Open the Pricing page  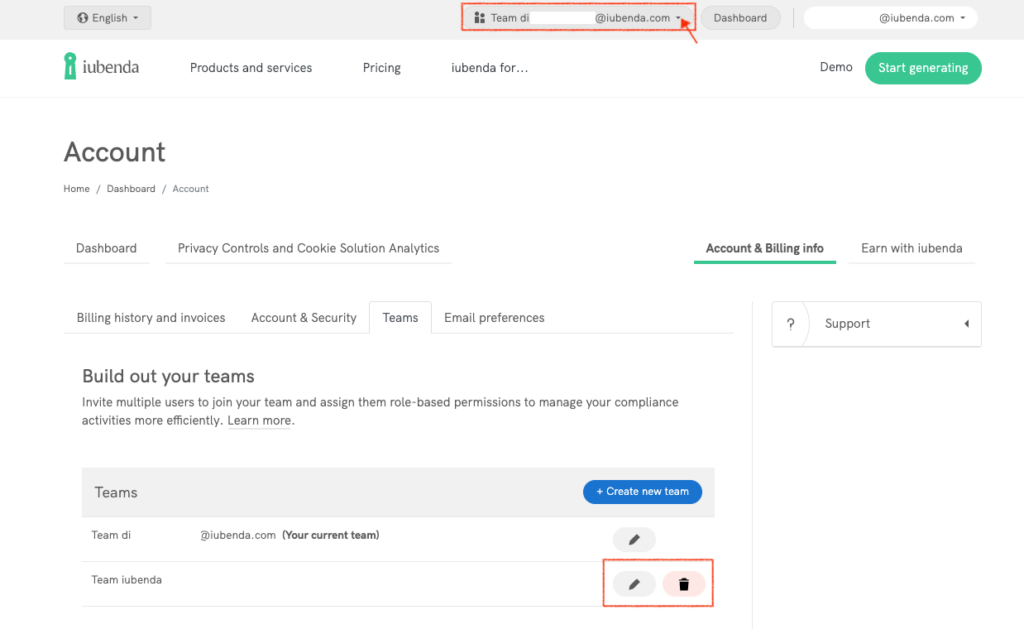pos(381,68)
